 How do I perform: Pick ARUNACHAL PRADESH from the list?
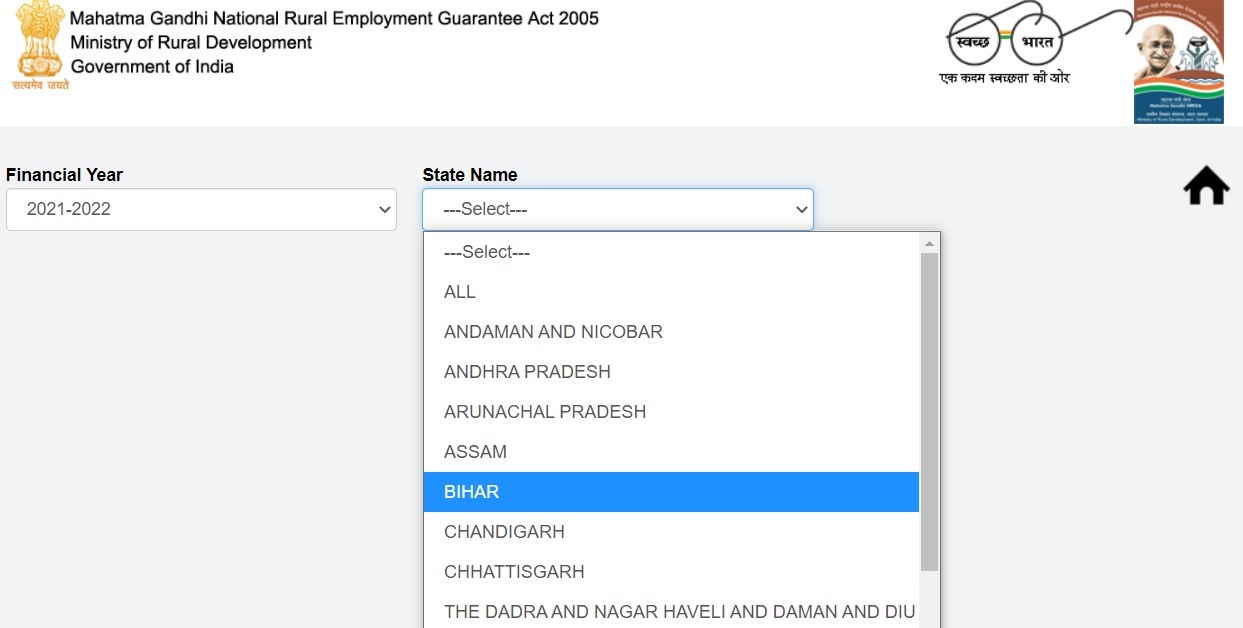tap(671, 412)
